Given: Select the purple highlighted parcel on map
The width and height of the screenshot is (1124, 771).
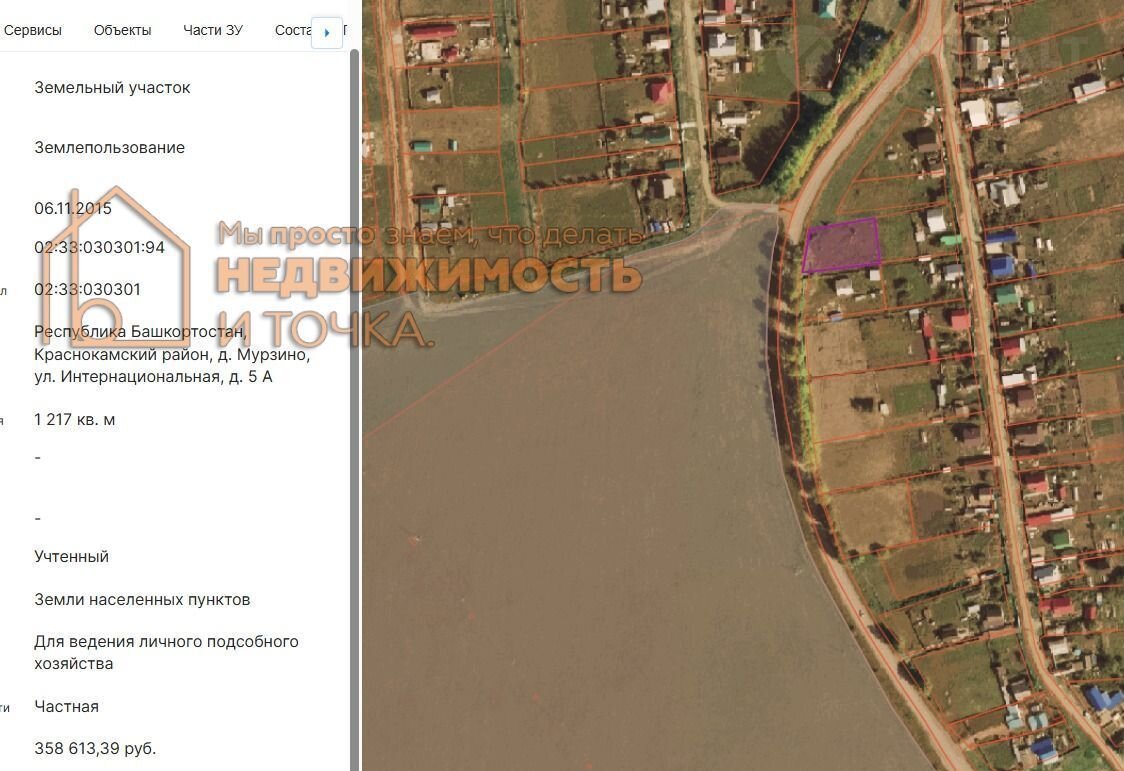Looking at the screenshot, I should 841,247.
